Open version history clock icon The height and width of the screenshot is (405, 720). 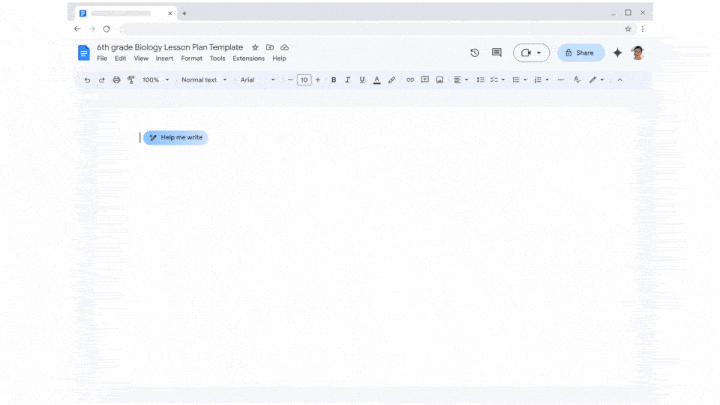pyautogui.click(x=475, y=53)
